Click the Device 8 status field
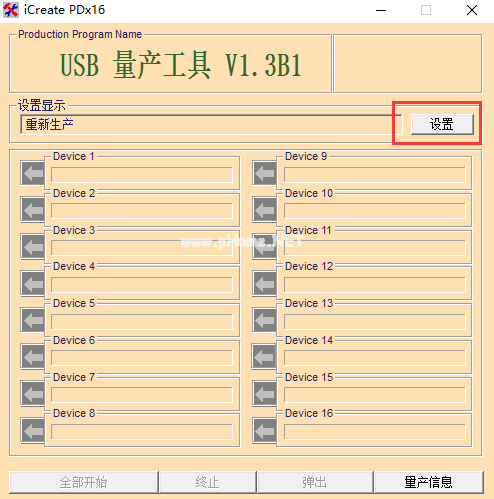 pos(142,432)
